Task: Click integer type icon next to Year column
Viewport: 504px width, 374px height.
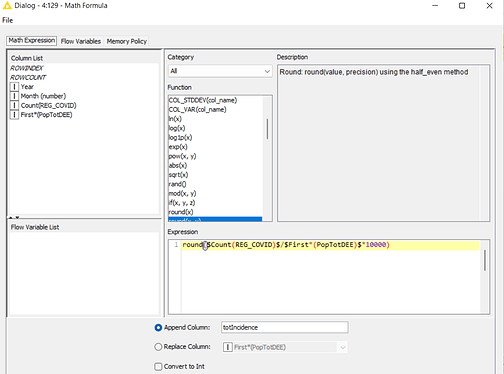Action: point(14,87)
